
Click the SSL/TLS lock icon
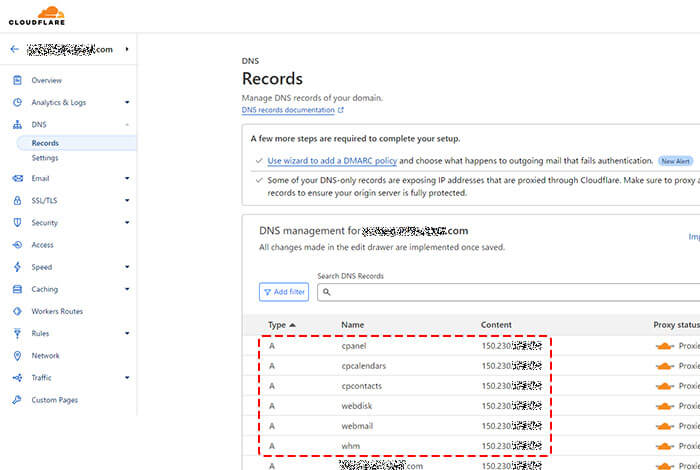click(x=17, y=200)
